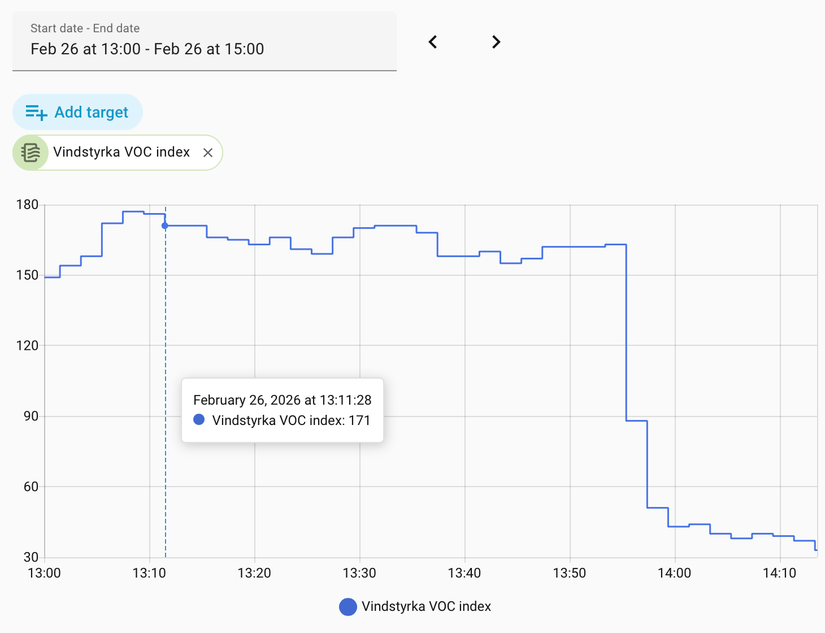825x633 pixels.
Task: Click the filter-list icon beside Add target text
Action: click(x=33, y=112)
